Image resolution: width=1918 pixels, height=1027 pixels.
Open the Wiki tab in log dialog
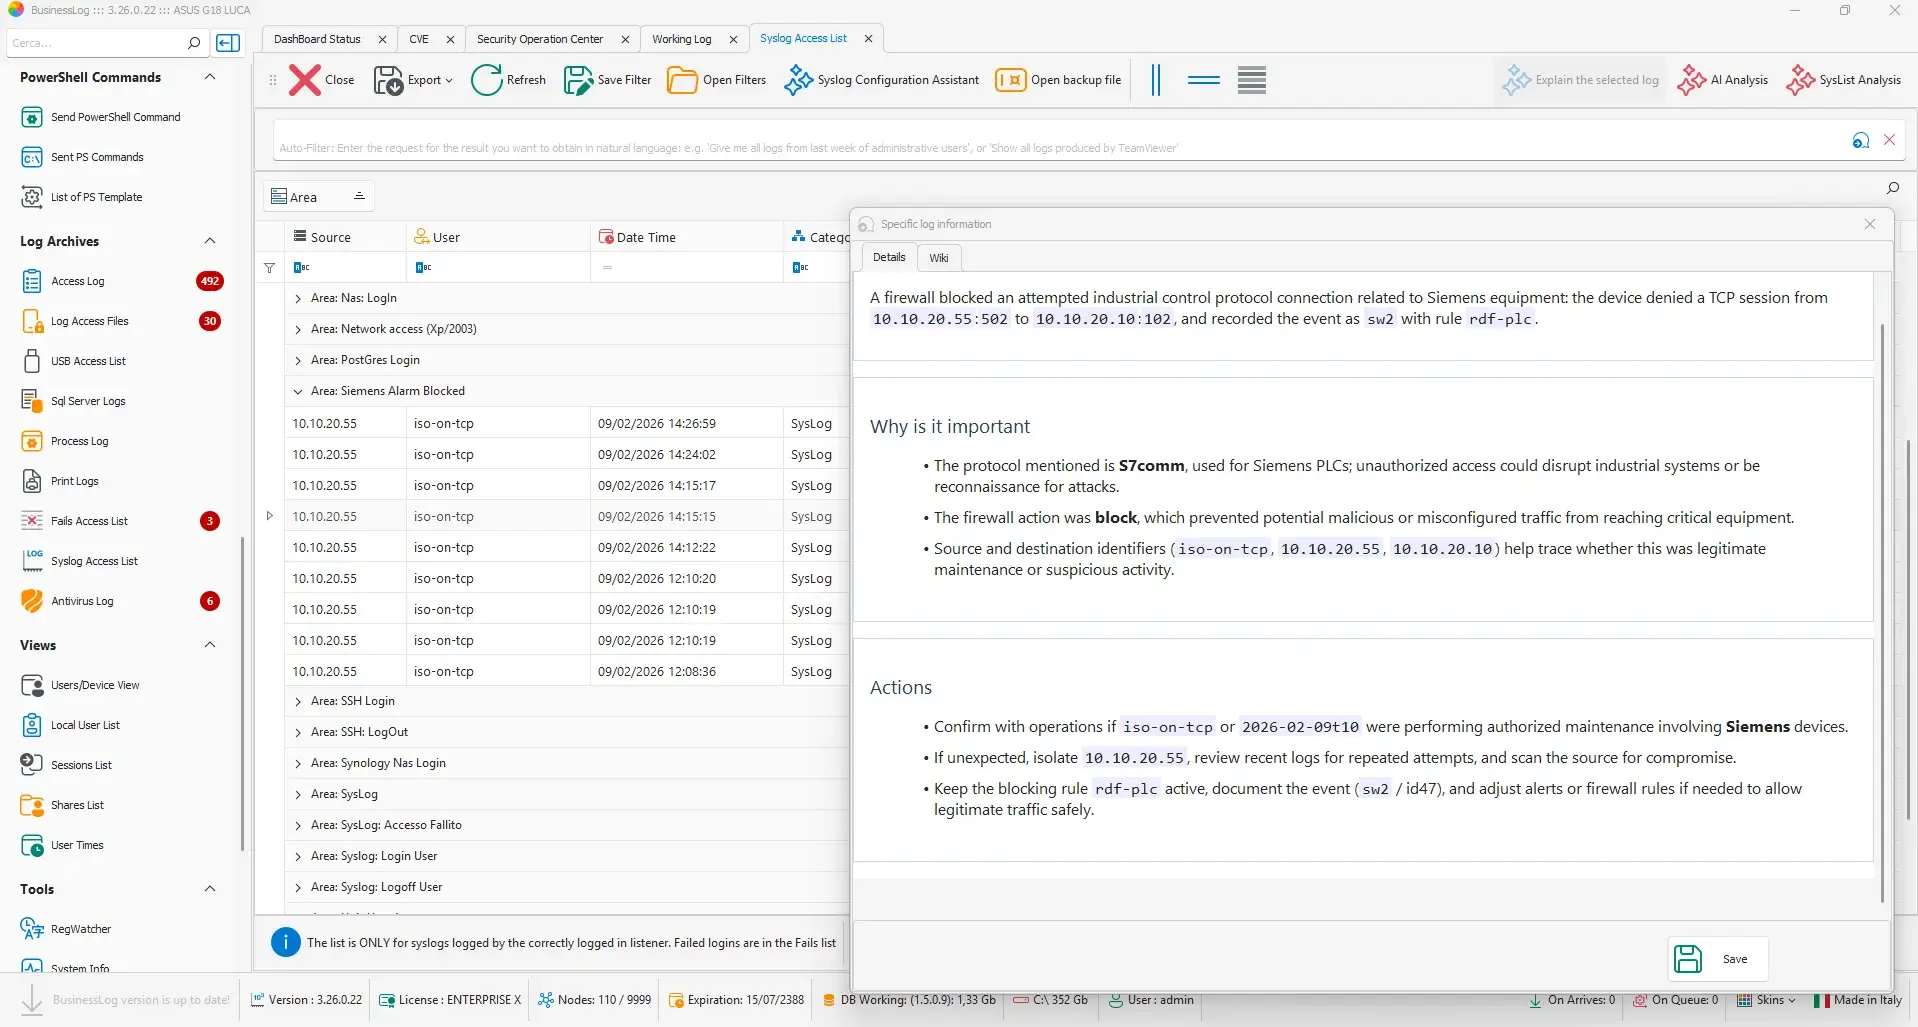(x=939, y=258)
